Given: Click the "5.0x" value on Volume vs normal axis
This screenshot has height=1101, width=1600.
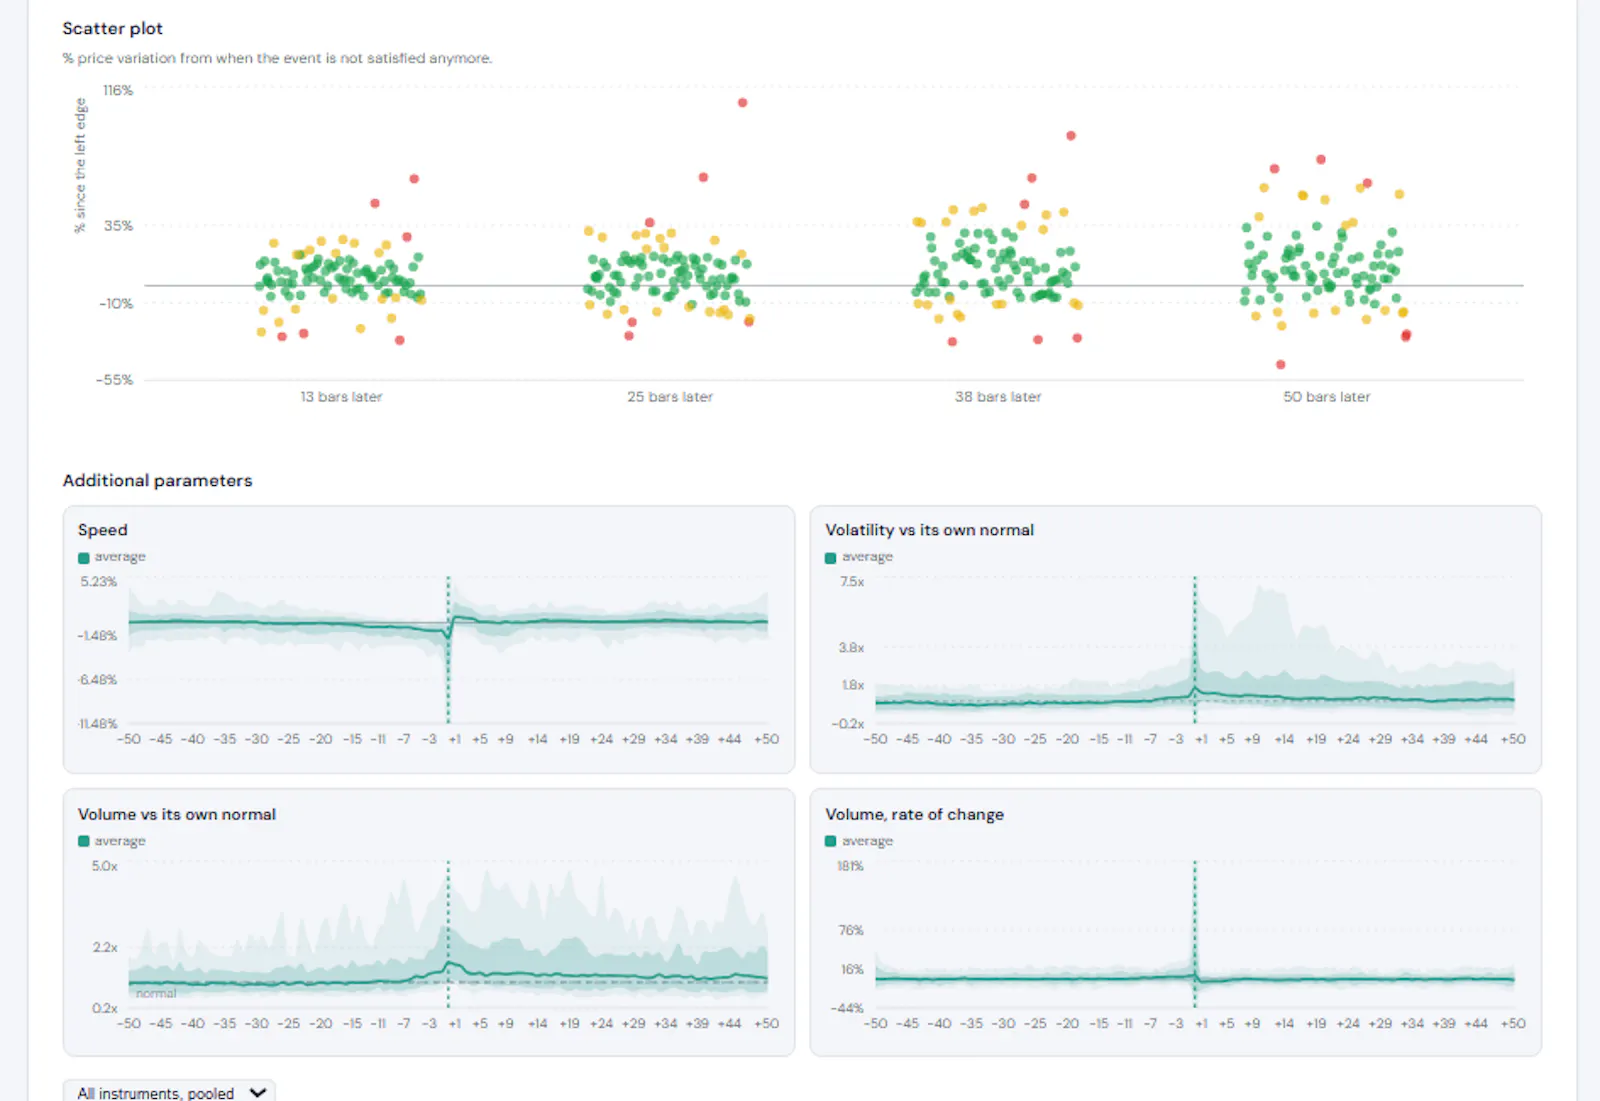Looking at the screenshot, I should [x=105, y=866].
